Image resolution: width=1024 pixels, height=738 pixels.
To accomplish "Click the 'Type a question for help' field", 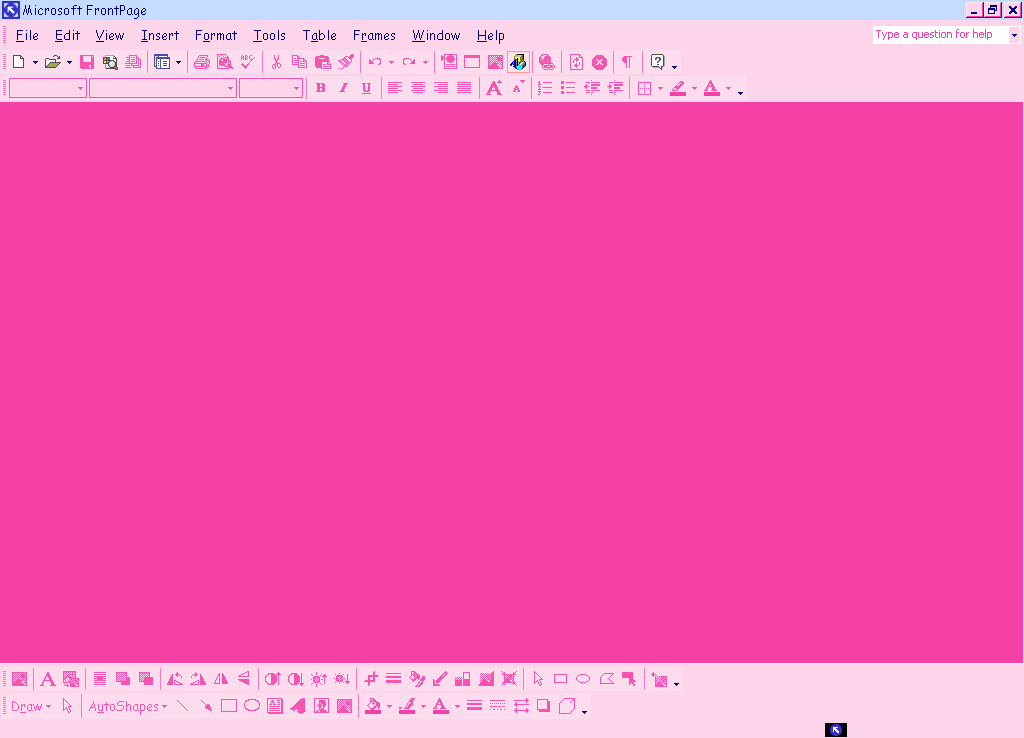I will (939, 34).
